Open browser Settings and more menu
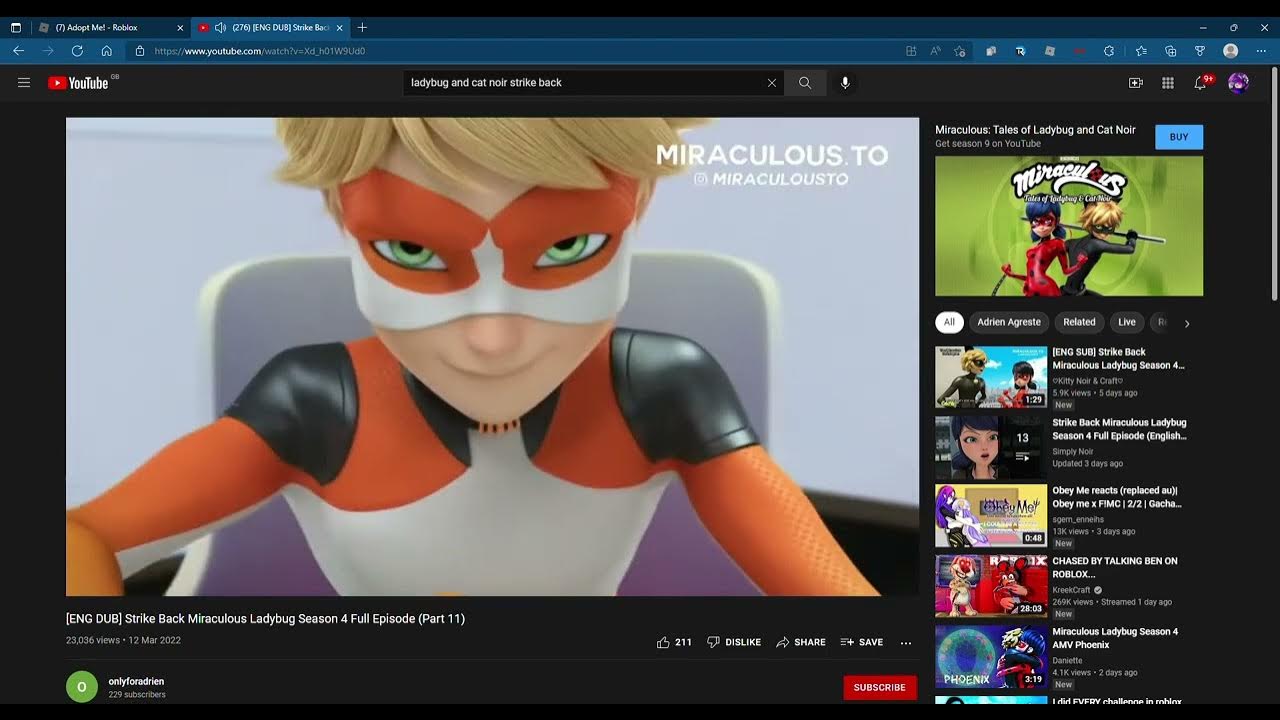 click(x=1261, y=51)
